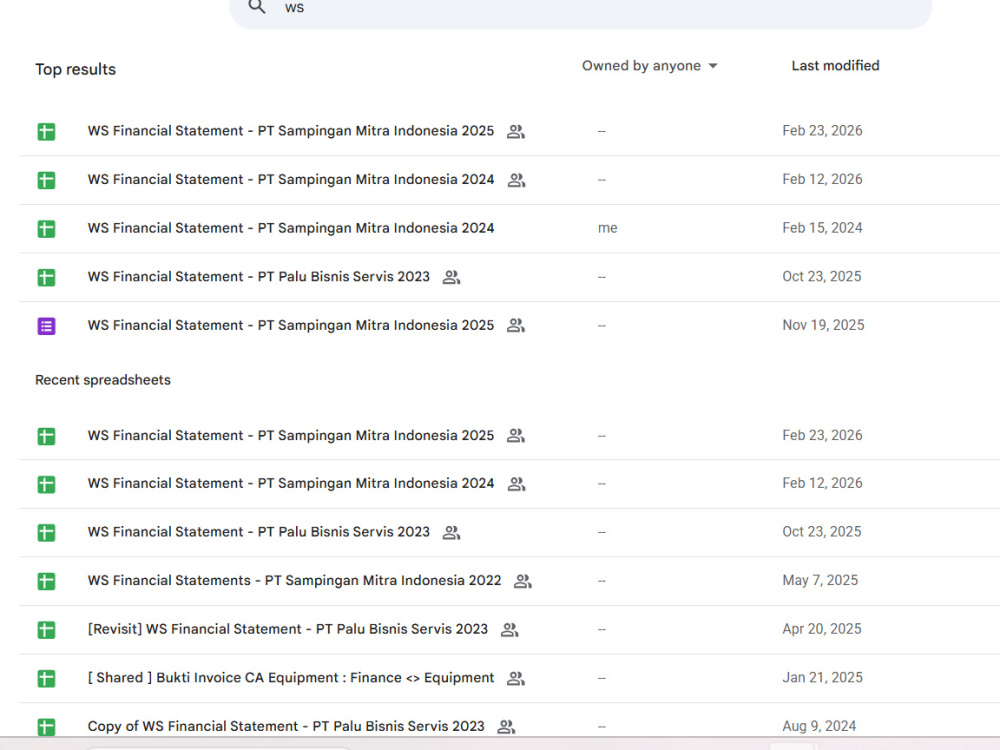Click Sheets icon of Recent spreadsheets Sampingan 2025
Image resolution: width=1000 pixels, height=750 pixels.
[x=46, y=436]
